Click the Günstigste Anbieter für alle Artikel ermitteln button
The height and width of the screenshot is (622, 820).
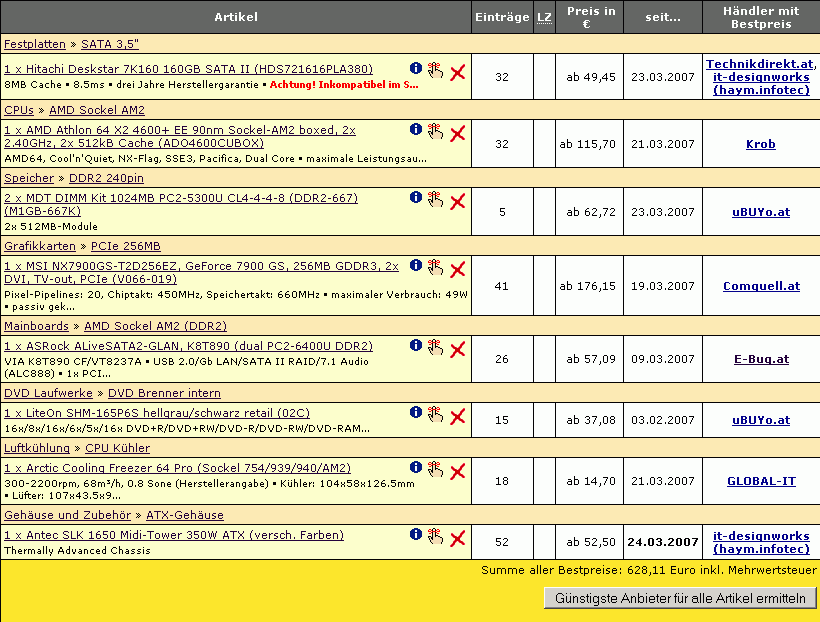[x=680, y=598]
